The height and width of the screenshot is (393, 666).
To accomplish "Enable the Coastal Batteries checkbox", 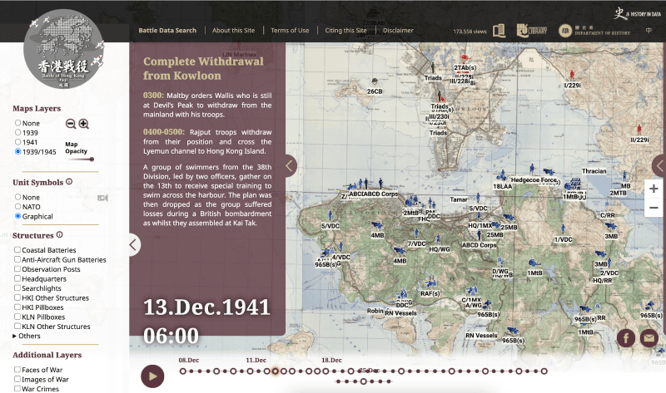I will click(17, 250).
